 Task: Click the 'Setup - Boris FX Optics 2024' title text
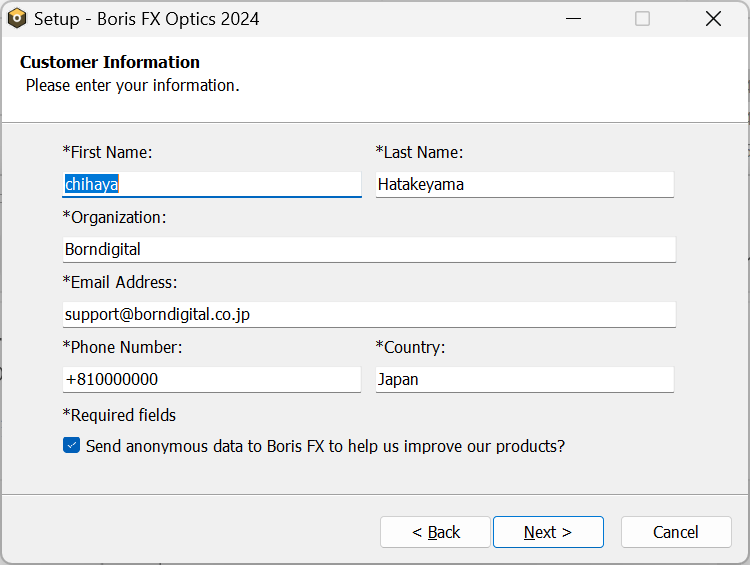coord(146,19)
